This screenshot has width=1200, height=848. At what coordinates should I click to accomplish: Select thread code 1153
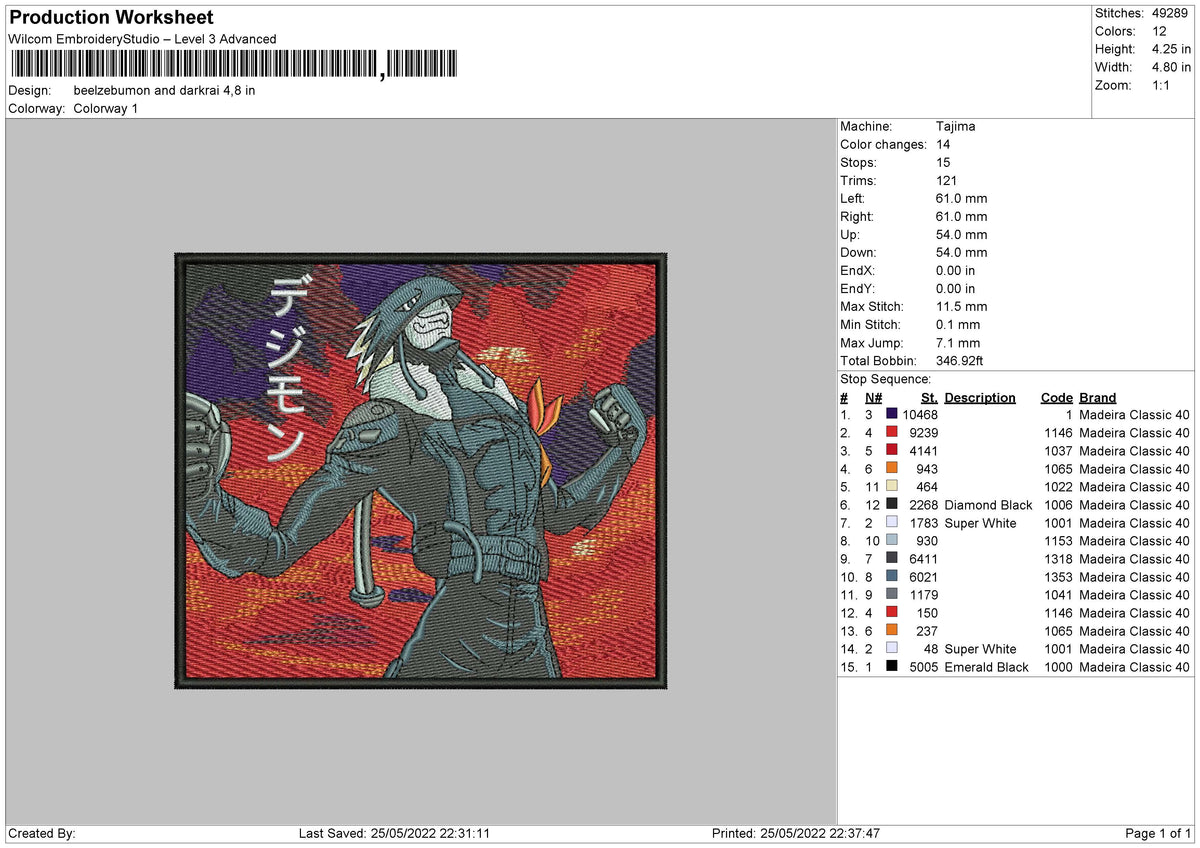[1056, 540]
